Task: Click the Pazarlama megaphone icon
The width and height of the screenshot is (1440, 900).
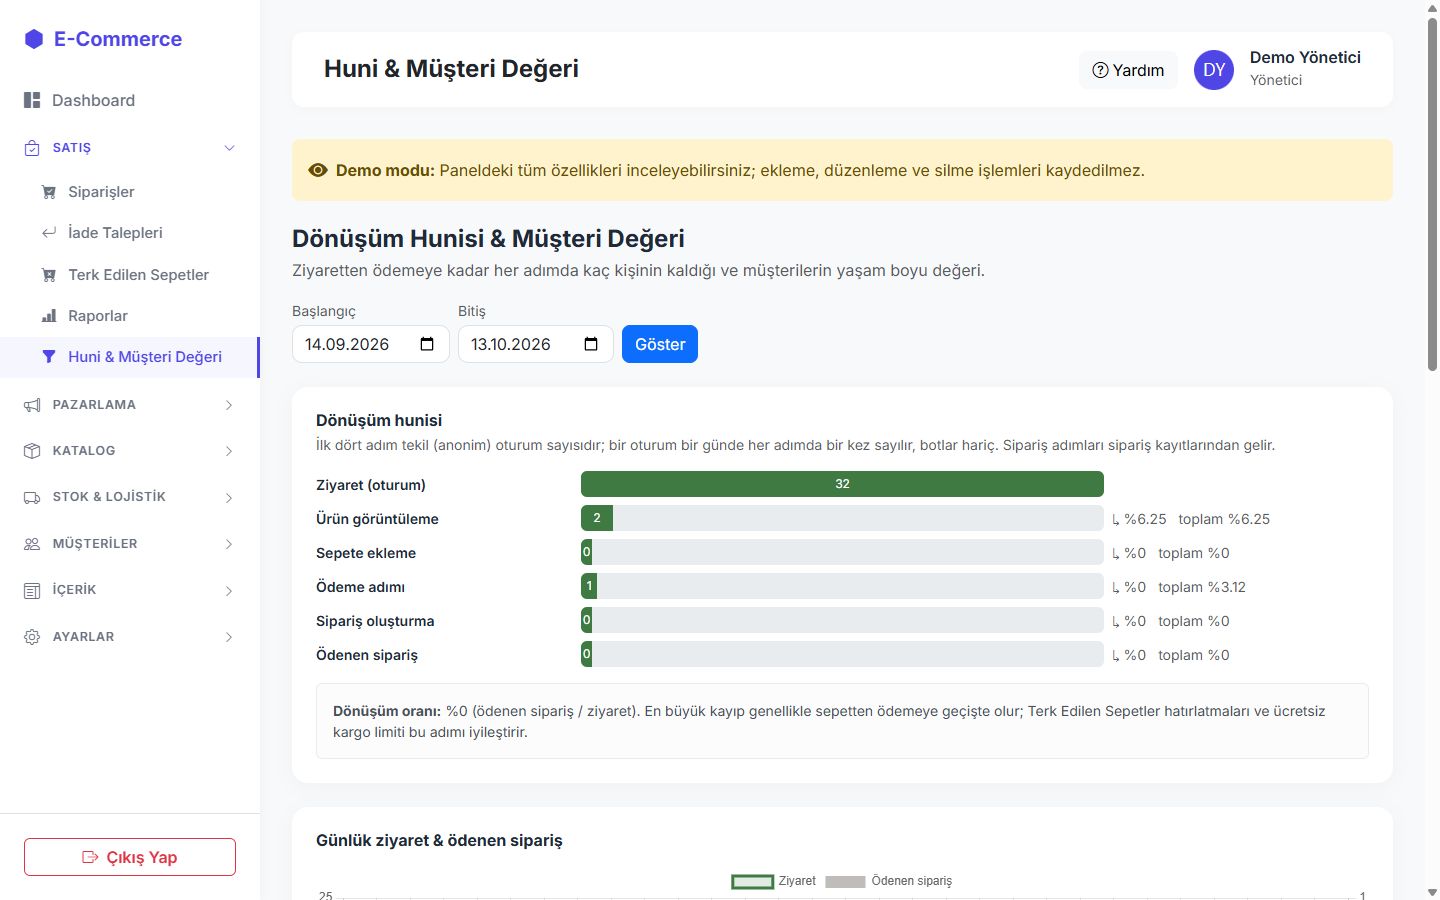Action: coord(32,405)
